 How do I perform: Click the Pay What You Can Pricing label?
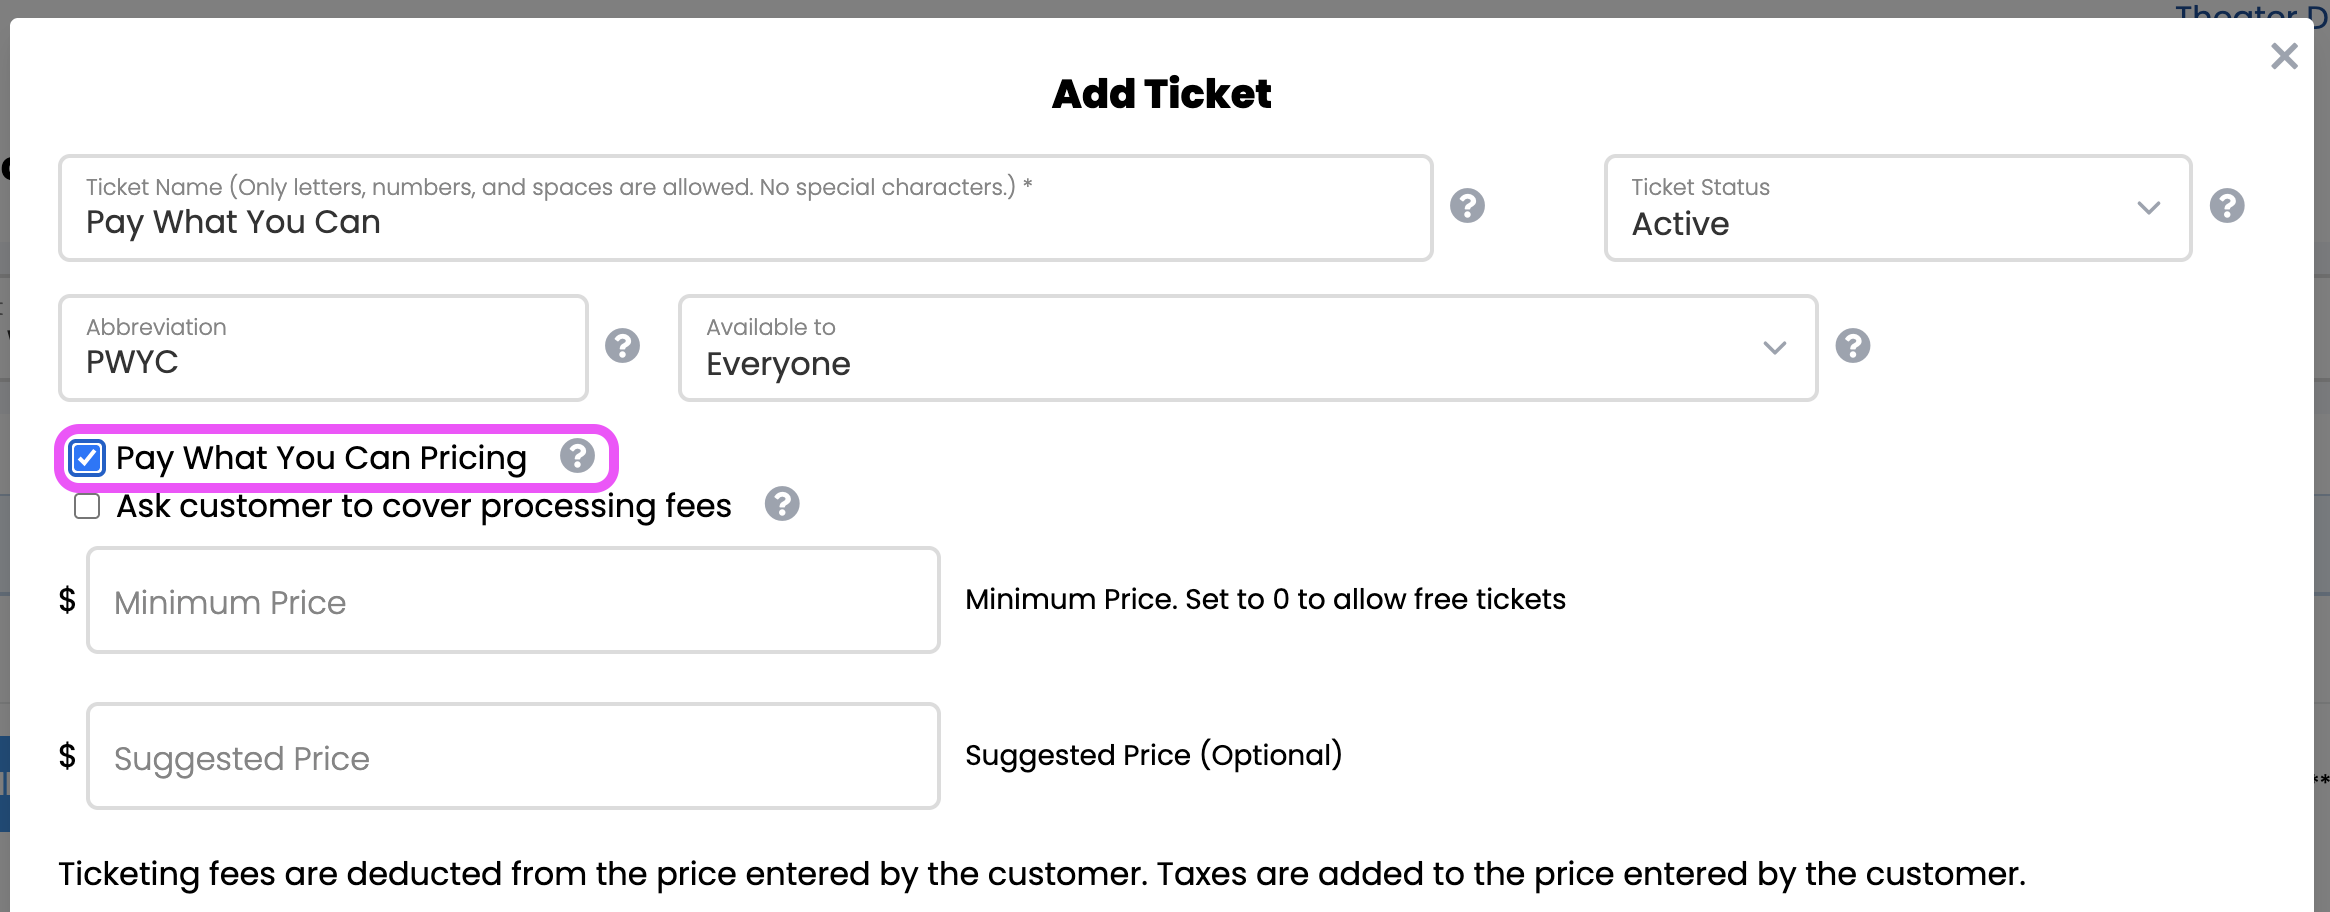(x=321, y=458)
